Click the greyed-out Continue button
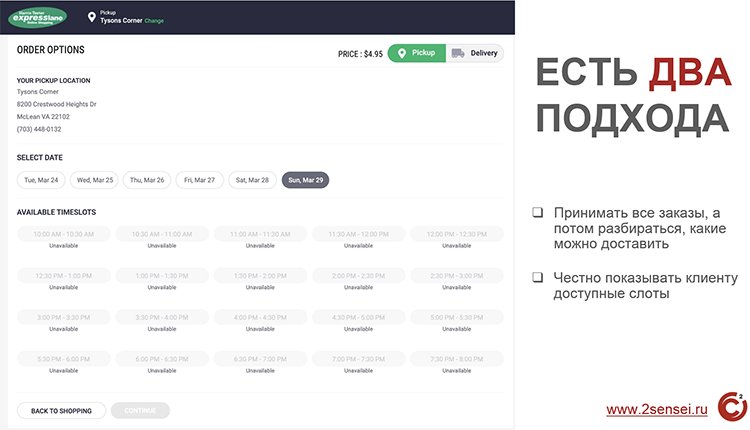The image size is (750, 430). click(140, 411)
